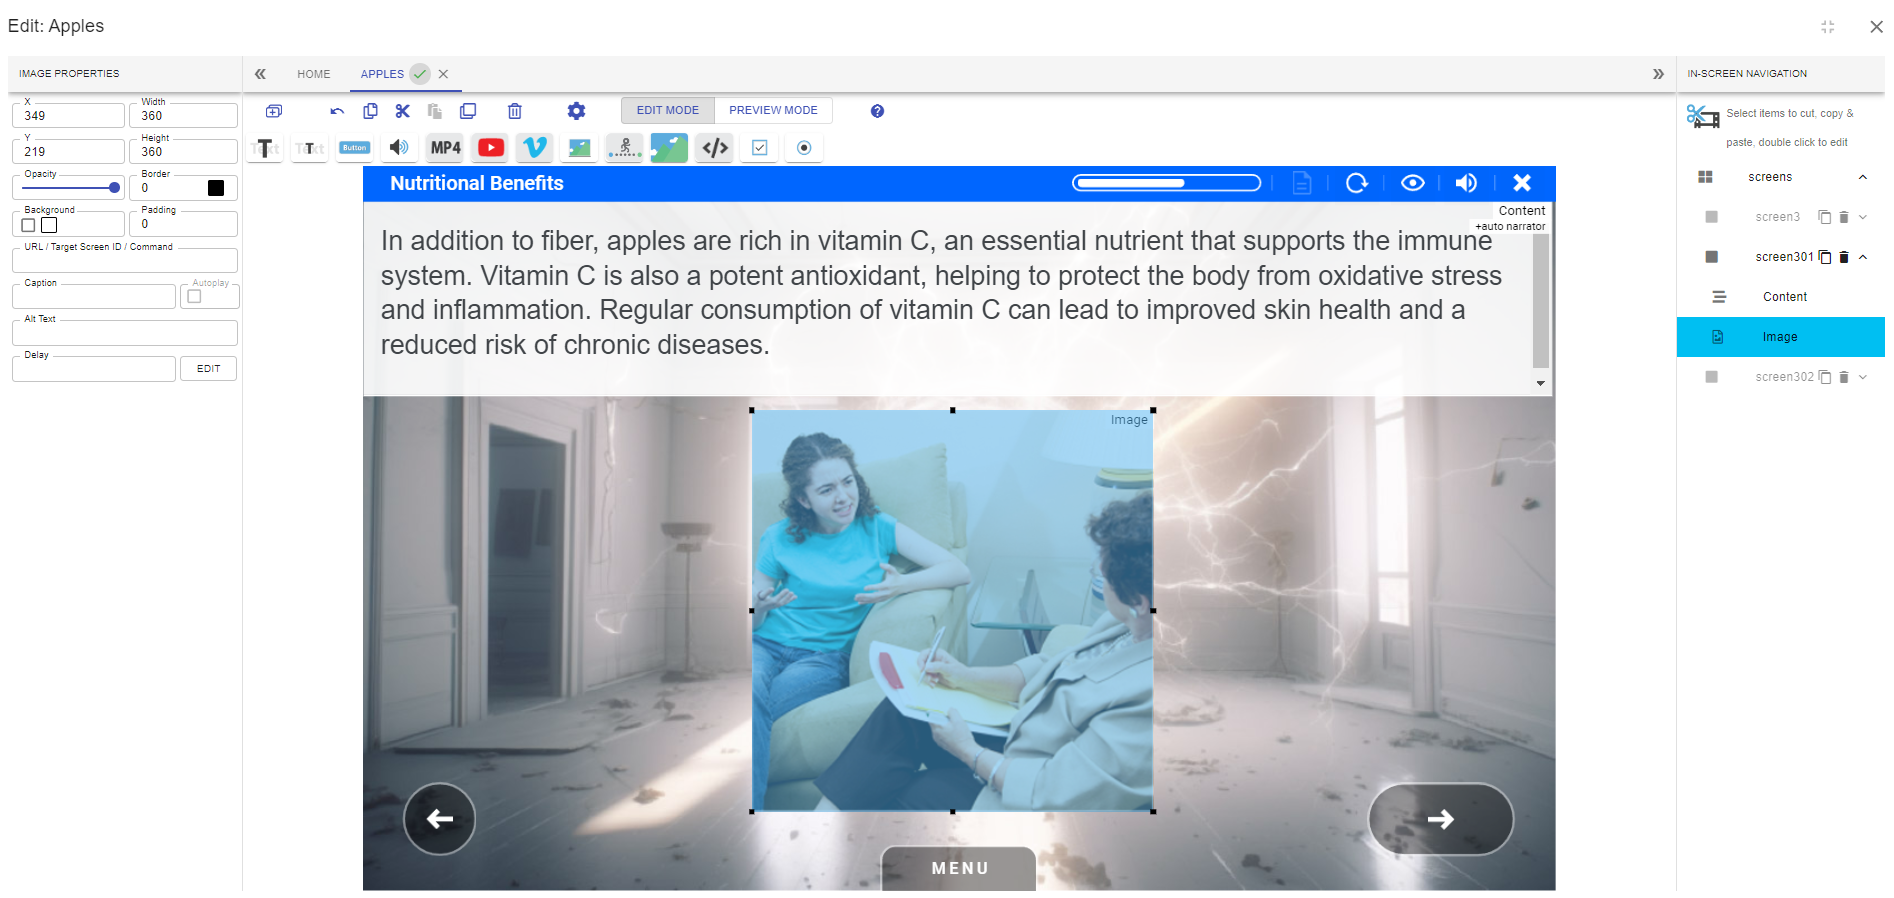
Task: Insert a Vimeo video element
Action: [x=535, y=148]
